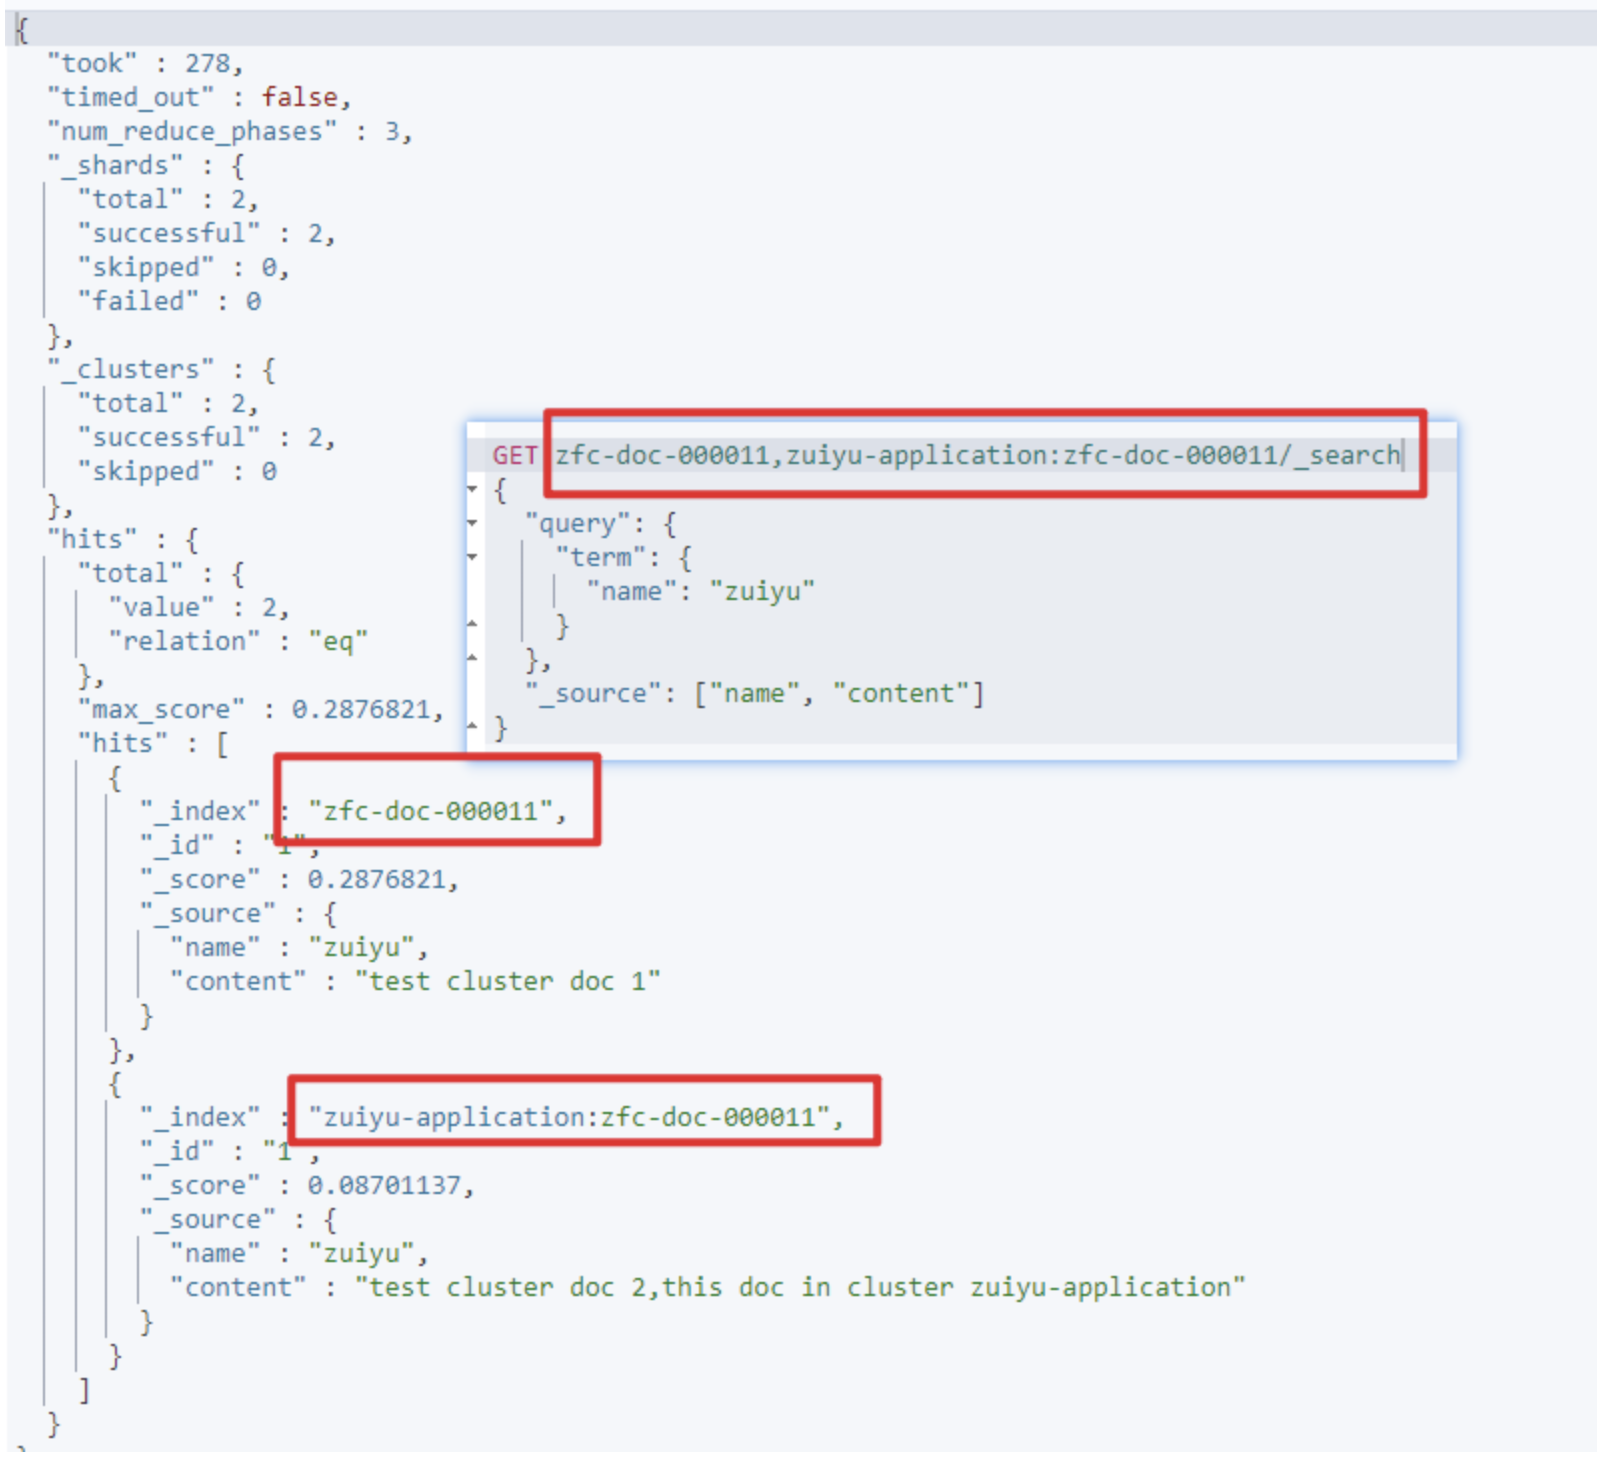Select the "timed_out" : false line
Image resolution: width=1612 pixels, height=1458 pixels.
point(199,98)
